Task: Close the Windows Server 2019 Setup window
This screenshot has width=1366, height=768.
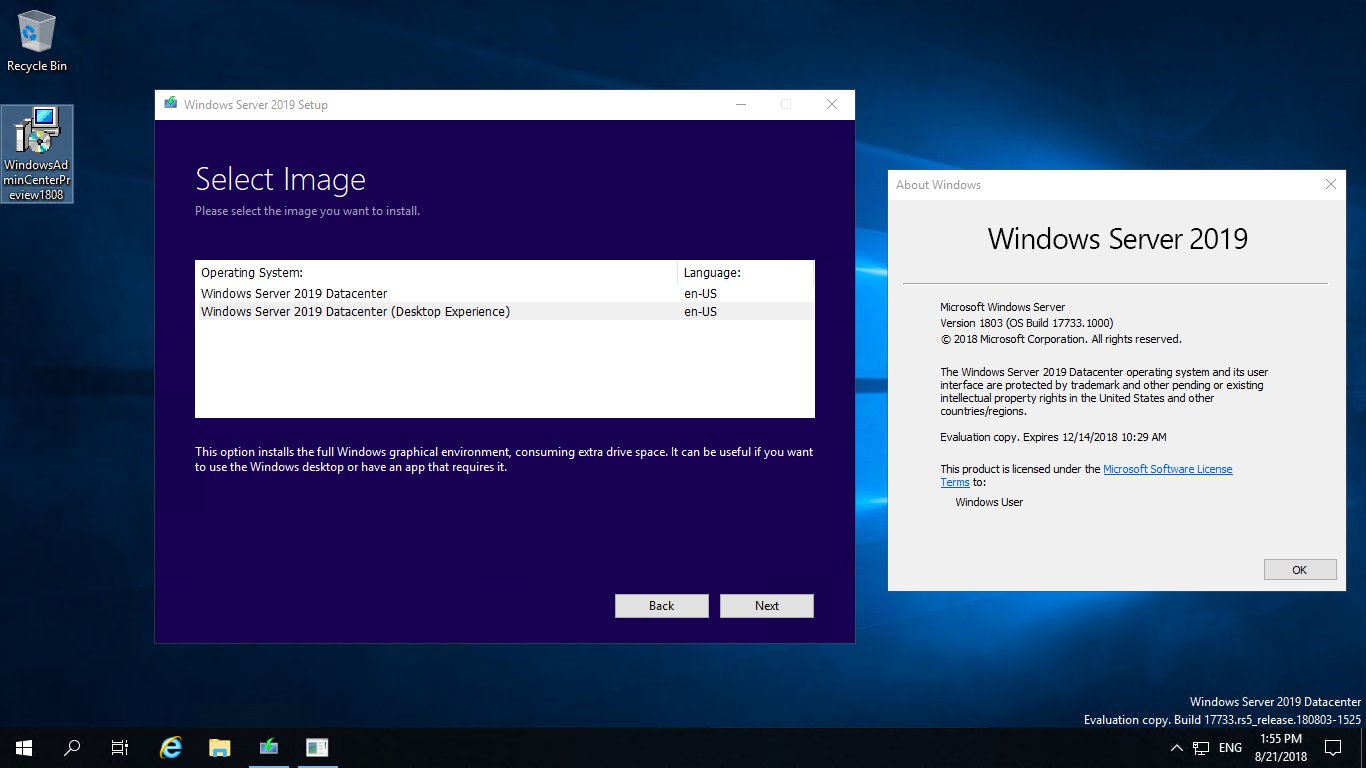Action: (832, 104)
